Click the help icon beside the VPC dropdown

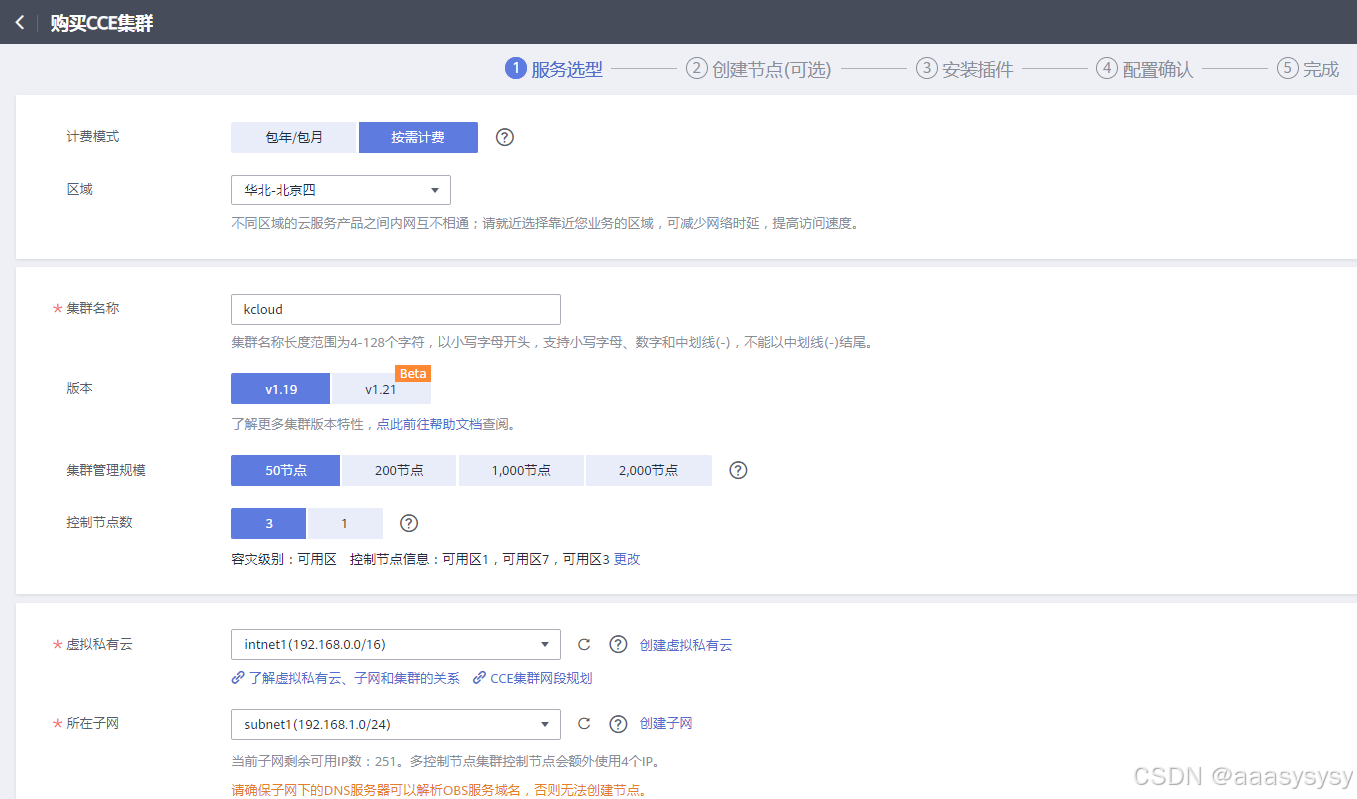click(x=617, y=644)
